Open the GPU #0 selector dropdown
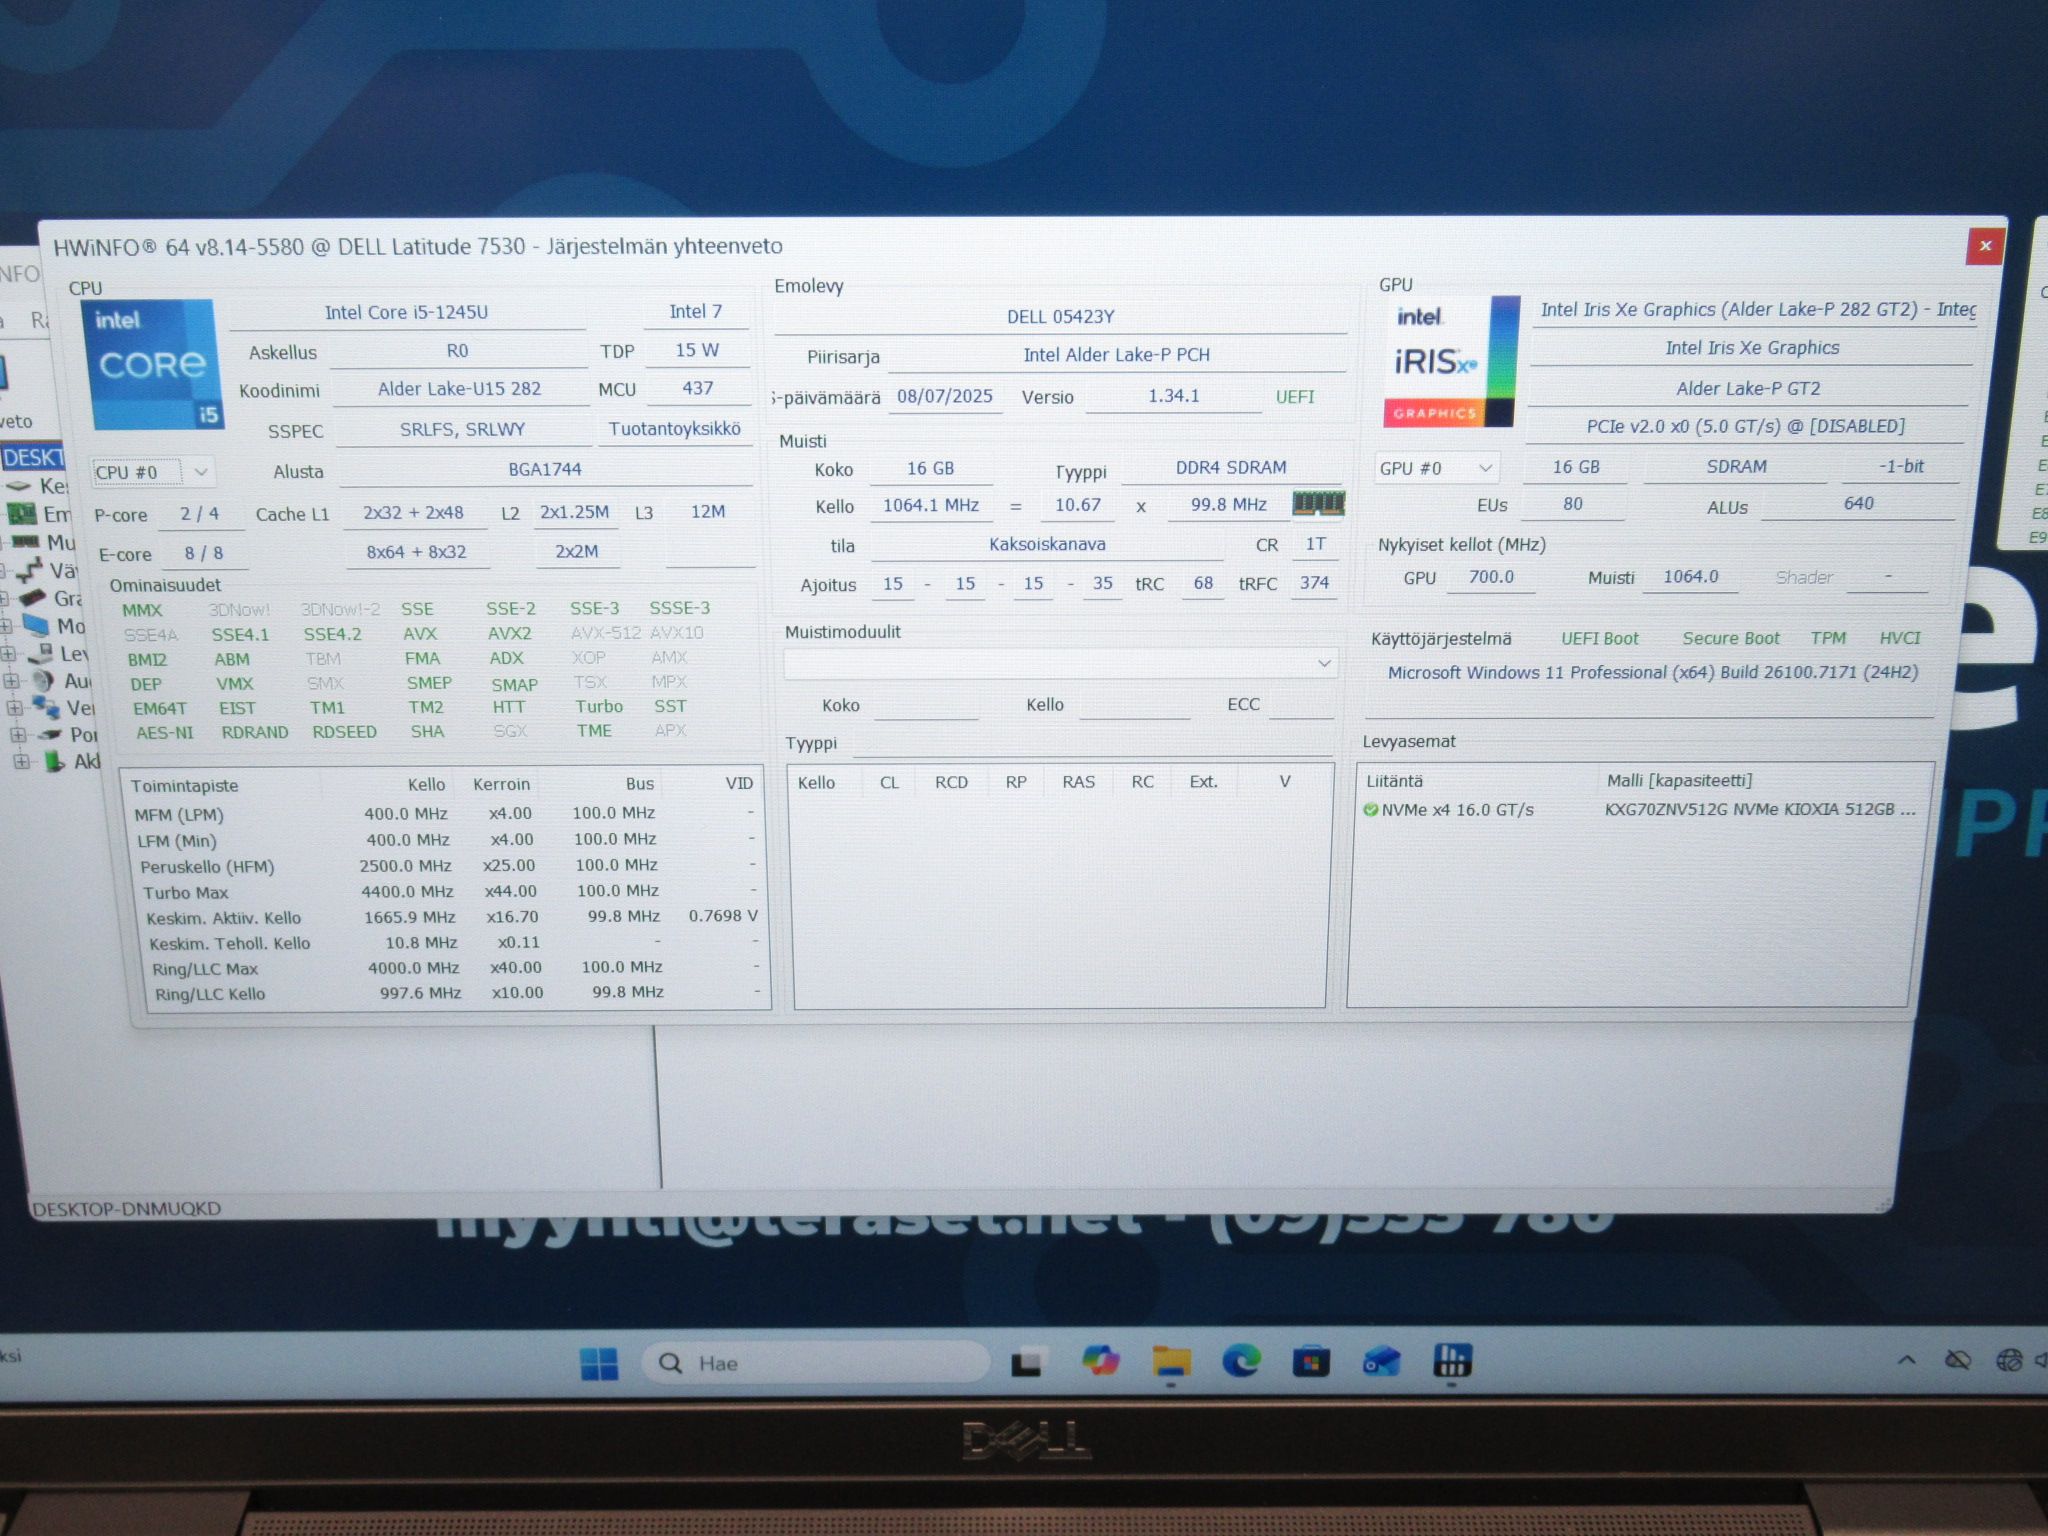 [x=1436, y=468]
